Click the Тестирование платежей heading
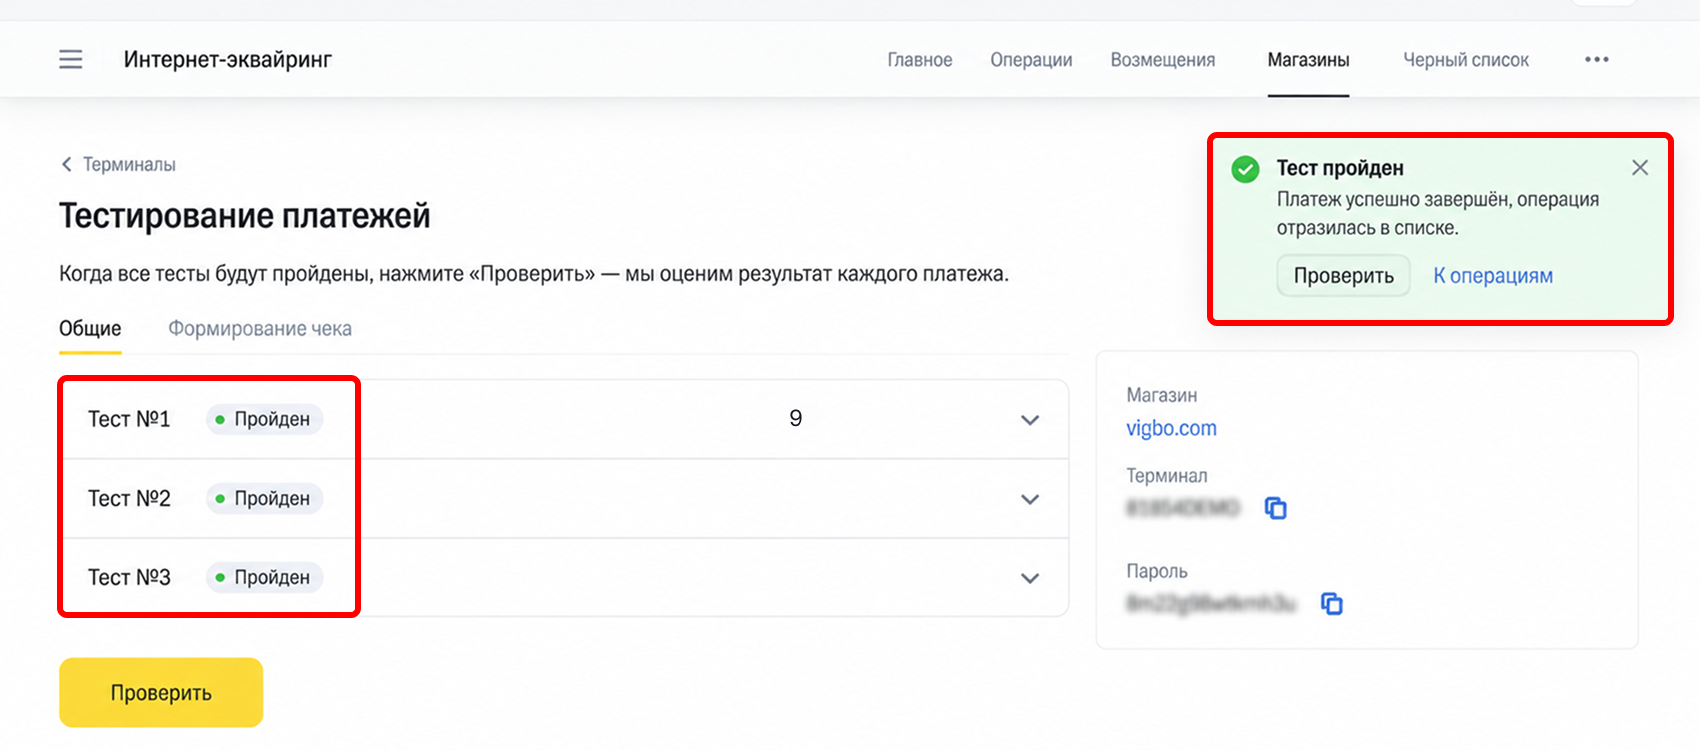Screen dimensions: 1700x750 pos(245,216)
